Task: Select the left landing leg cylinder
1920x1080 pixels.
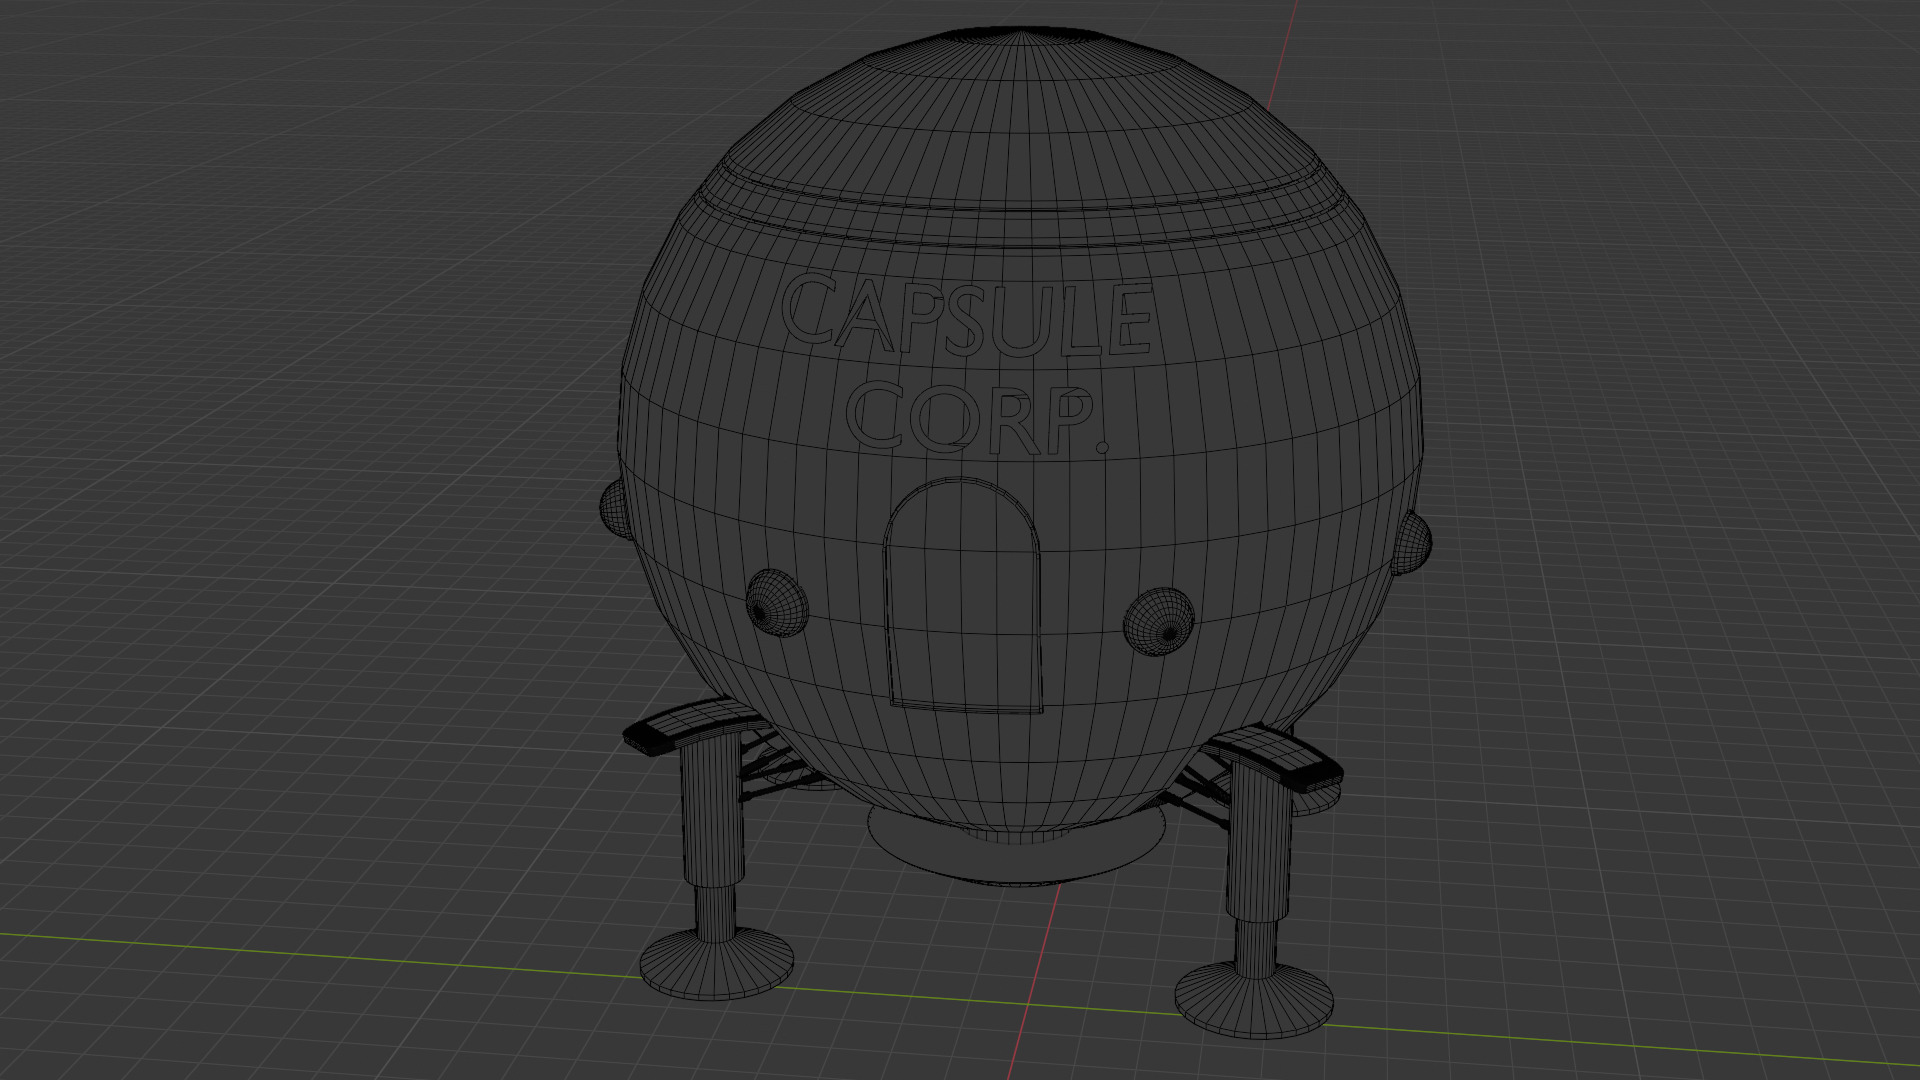Action: coord(712,812)
